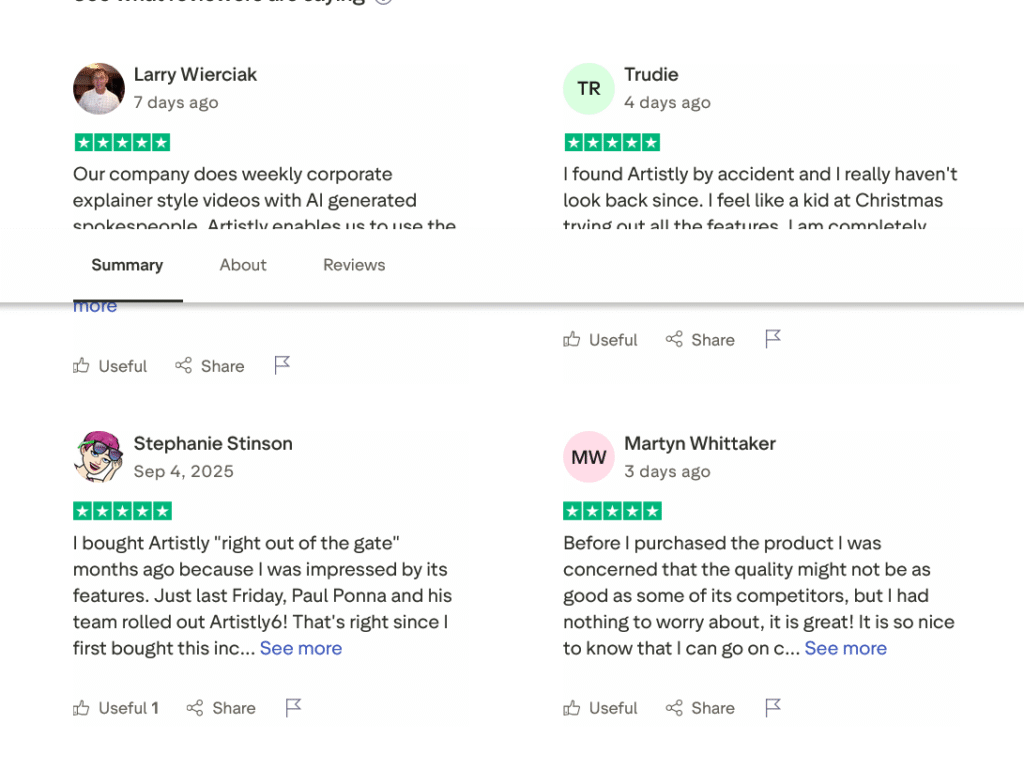The width and height of the screenshot is (1024, 770).
Task: Mark Larry Wierciak's review as useful
Action: [110, 366]
